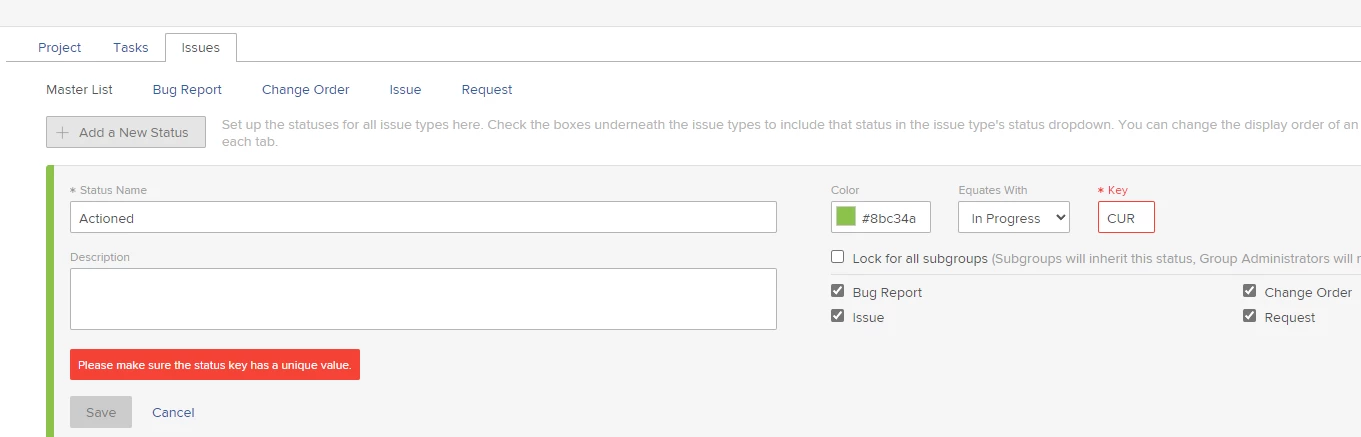Viewport: 1361px width, 437px height.
Task: Switch to the Project tab
Action: tap(60, 47)
